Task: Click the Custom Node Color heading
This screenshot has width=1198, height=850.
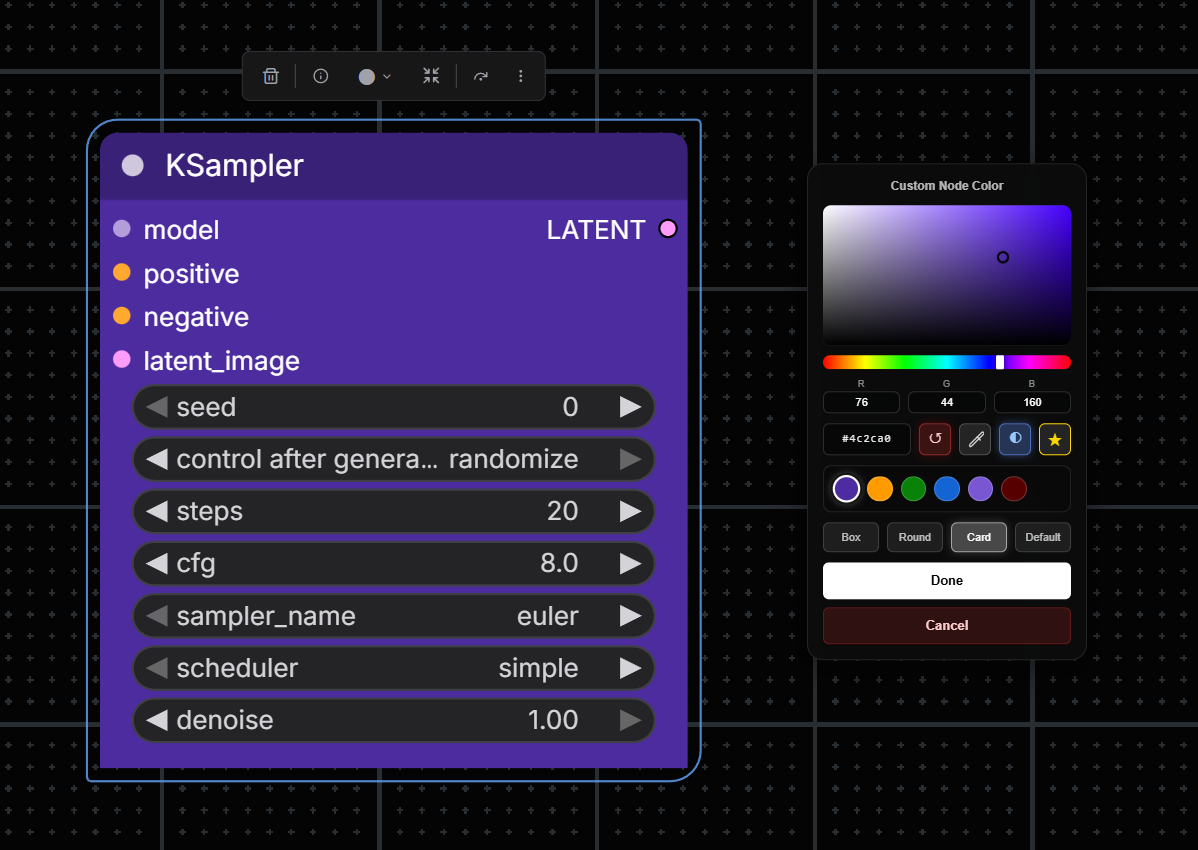Action: tap(947, 186)
